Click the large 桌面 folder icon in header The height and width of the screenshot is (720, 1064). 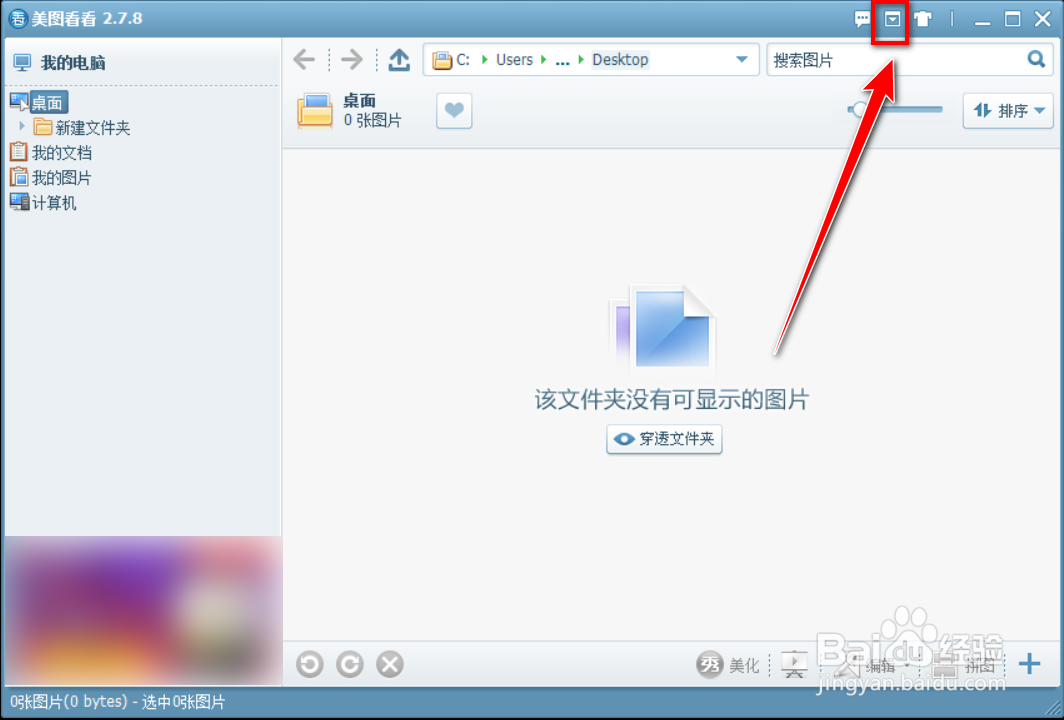315,111
